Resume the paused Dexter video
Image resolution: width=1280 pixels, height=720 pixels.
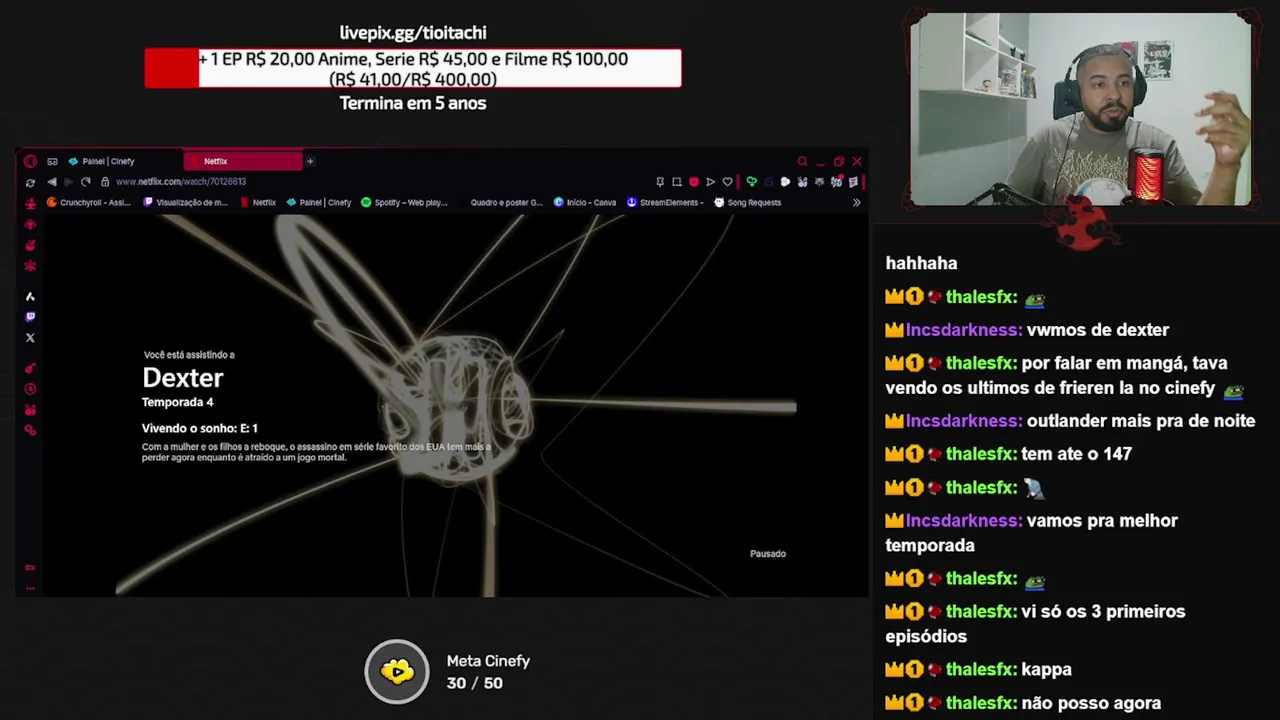456,405
